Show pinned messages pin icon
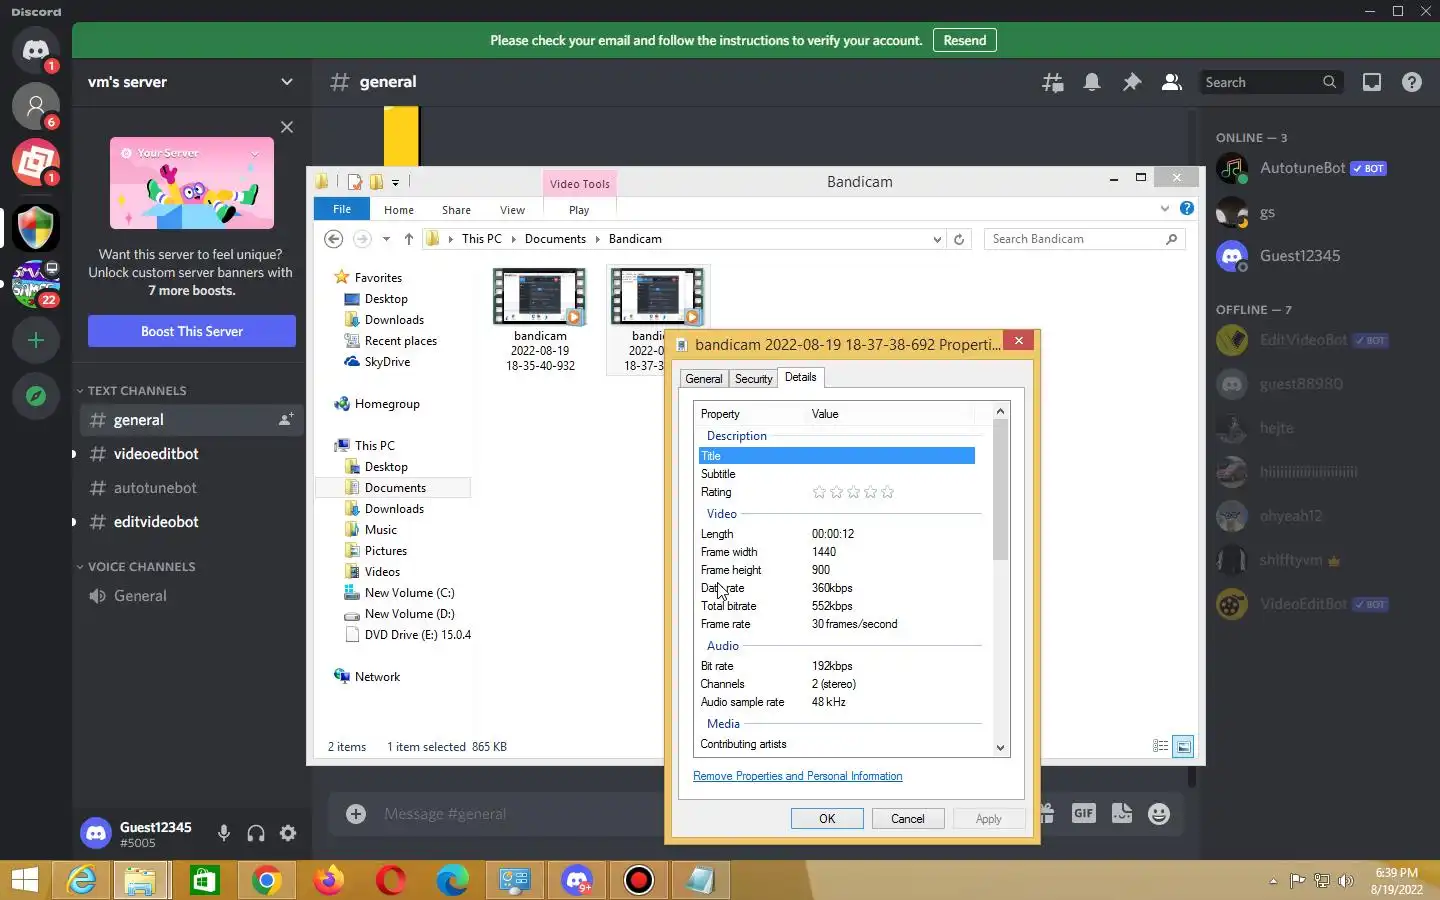This screenshot has height=900, width=1440. [x=1132, y=83]
